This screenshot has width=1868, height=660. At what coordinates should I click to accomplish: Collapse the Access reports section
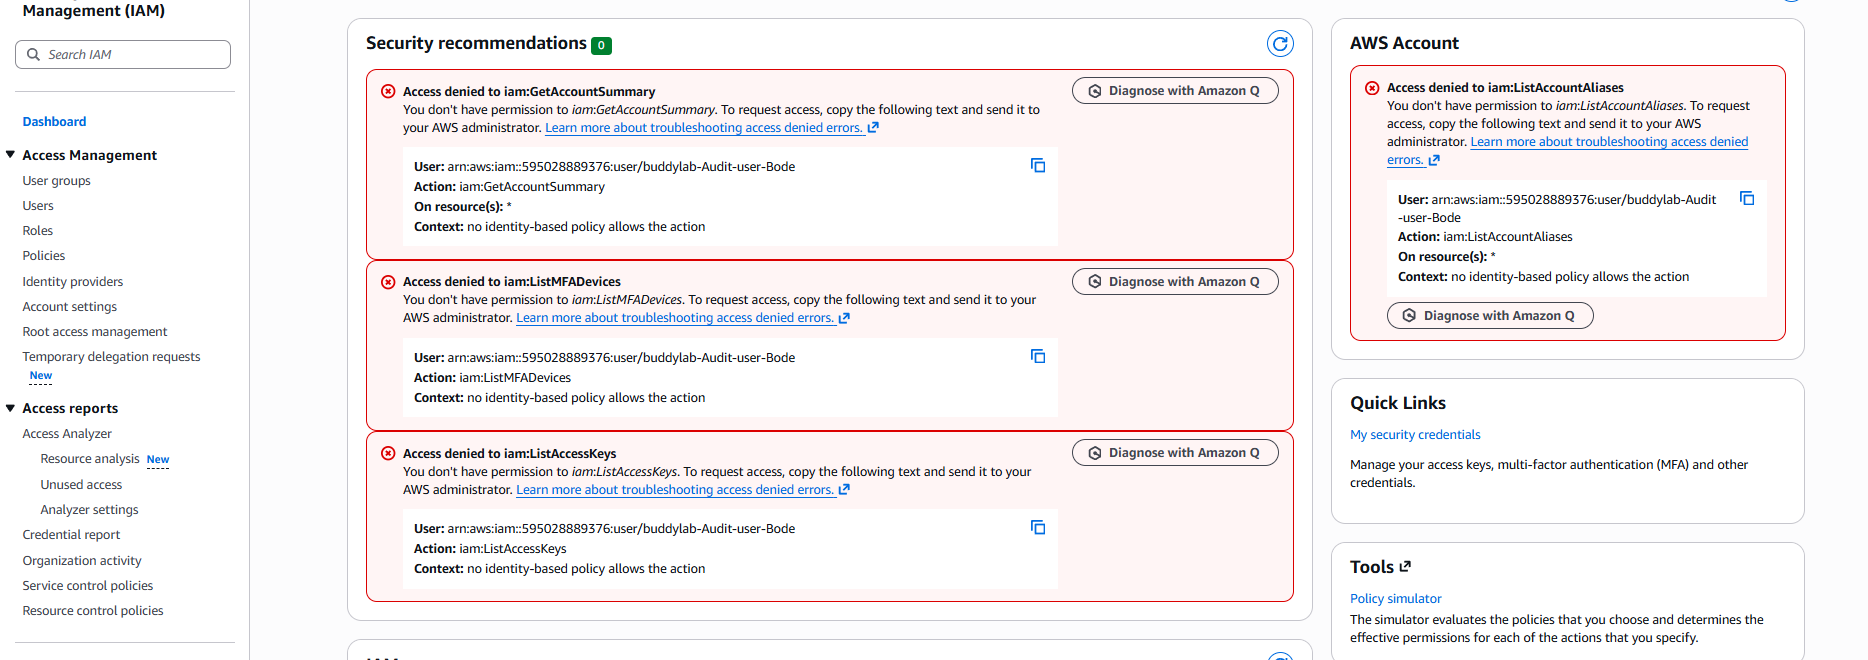10,408
